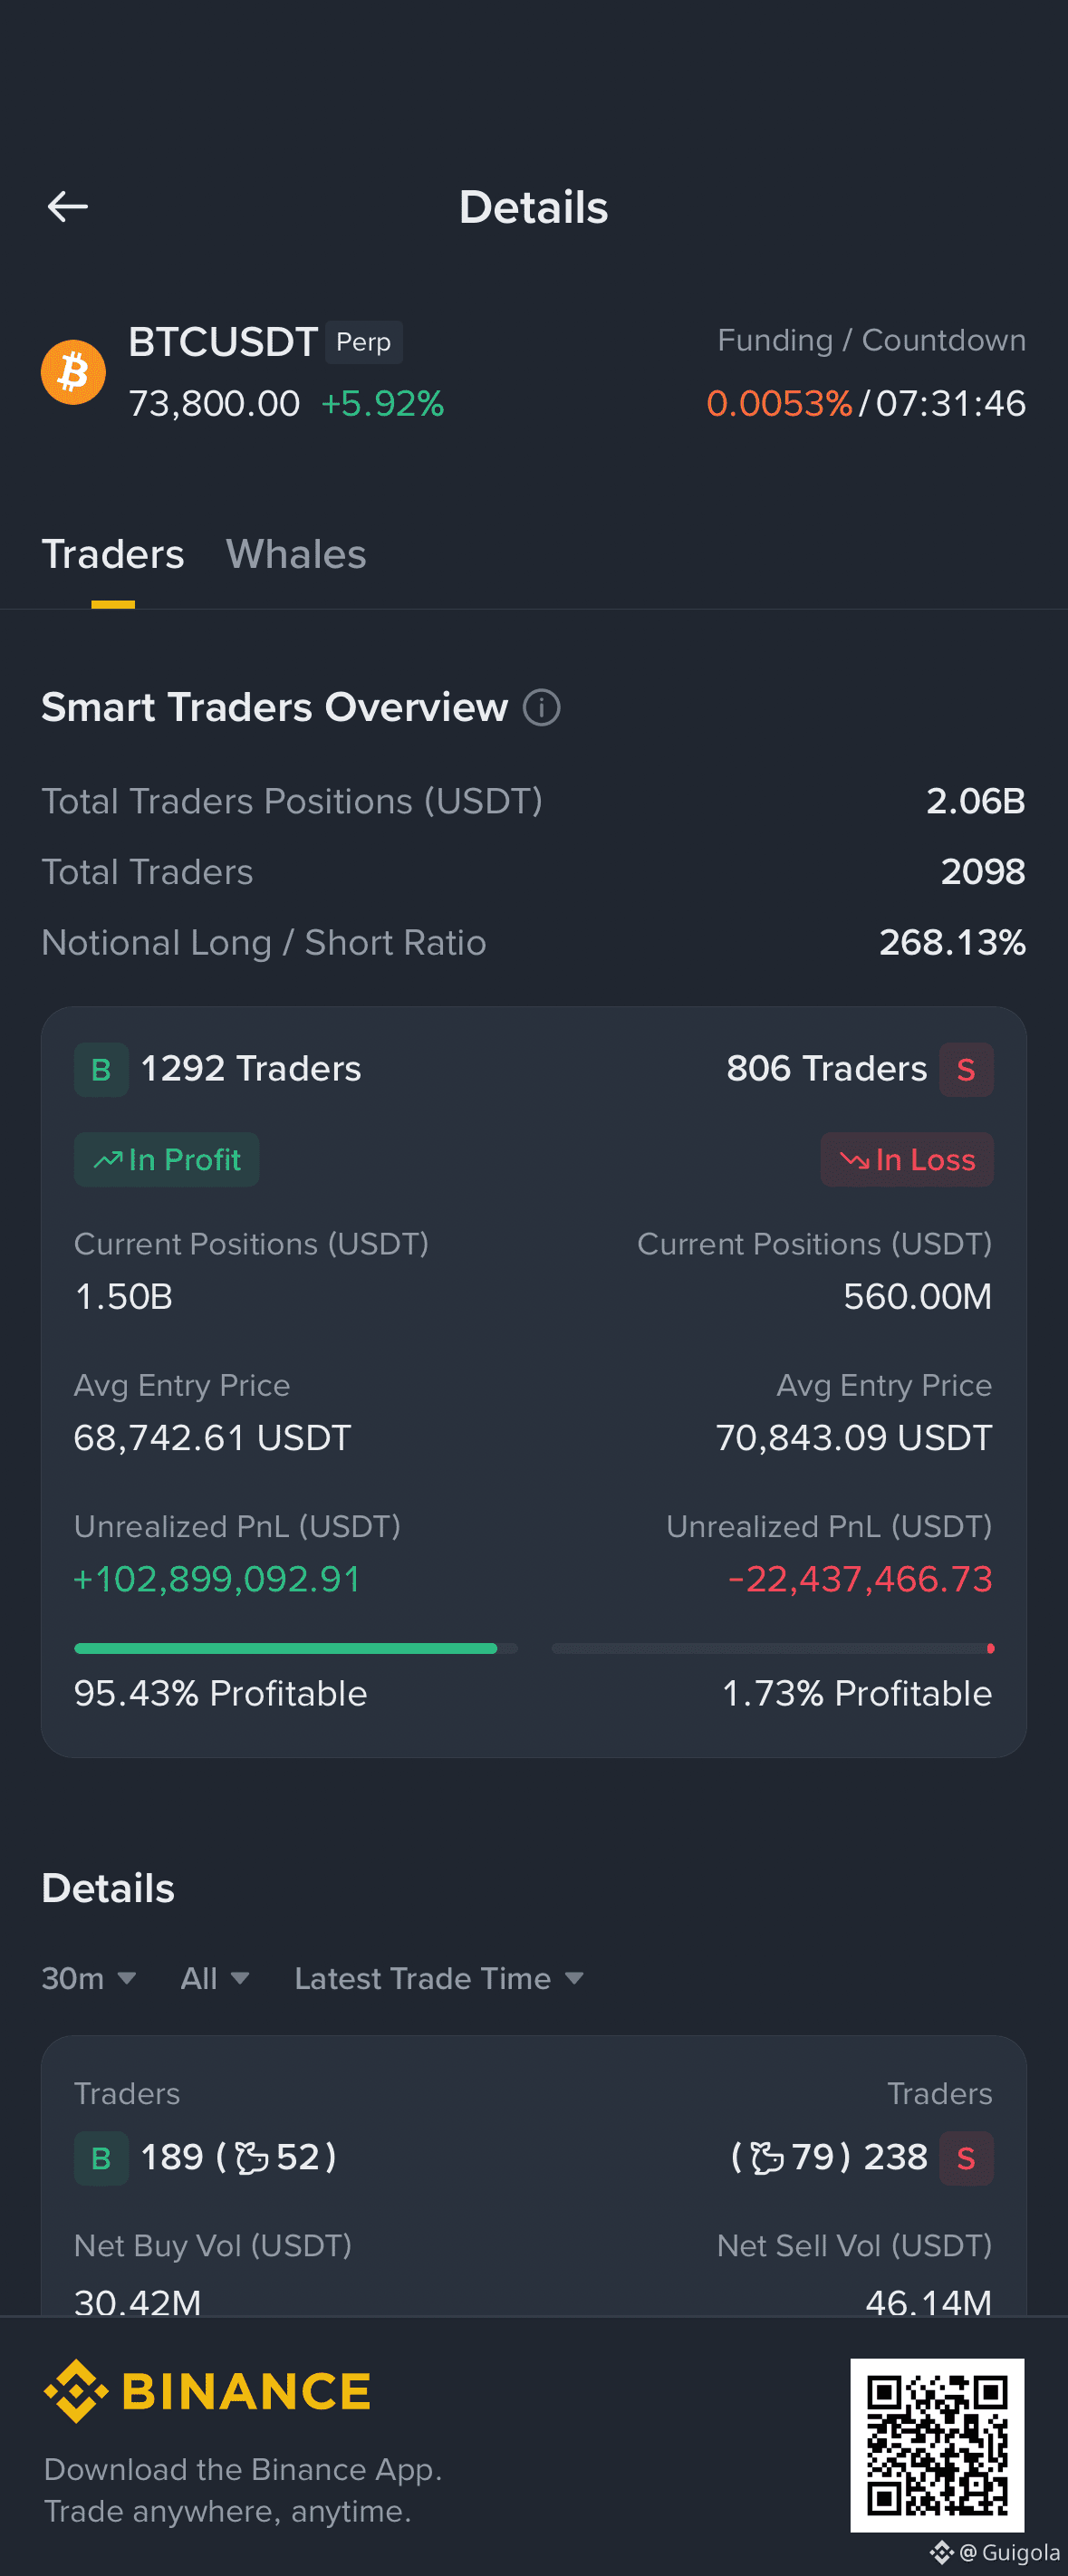
Task: Switch to the Whales tab
Action: tap(296, 554)
